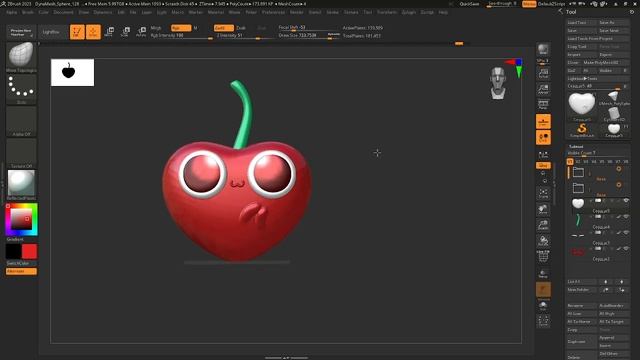Click the head-shaped camera navigation widget
640x360 pixels.
(498, 83)
